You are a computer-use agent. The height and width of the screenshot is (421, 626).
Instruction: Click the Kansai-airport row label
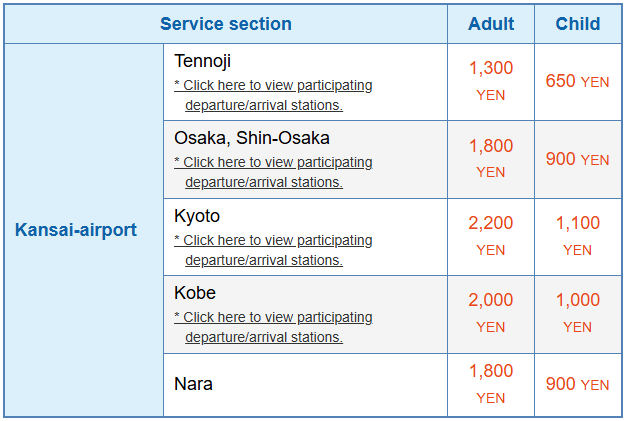[76, 230]
